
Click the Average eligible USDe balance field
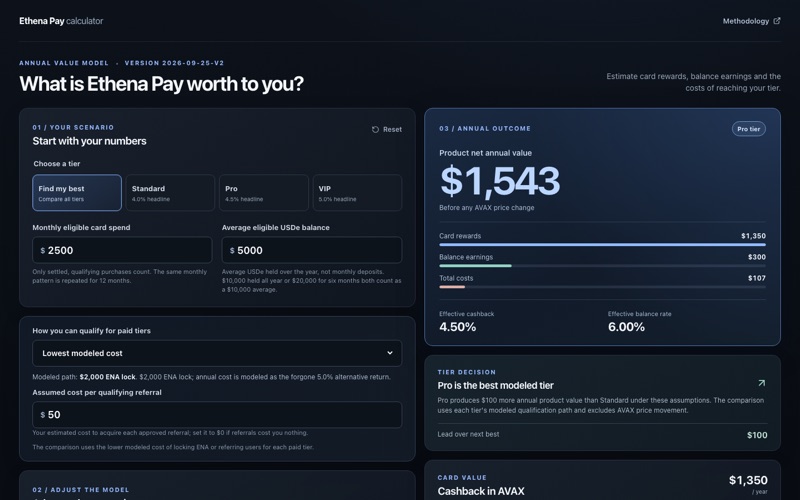(312, 250)
